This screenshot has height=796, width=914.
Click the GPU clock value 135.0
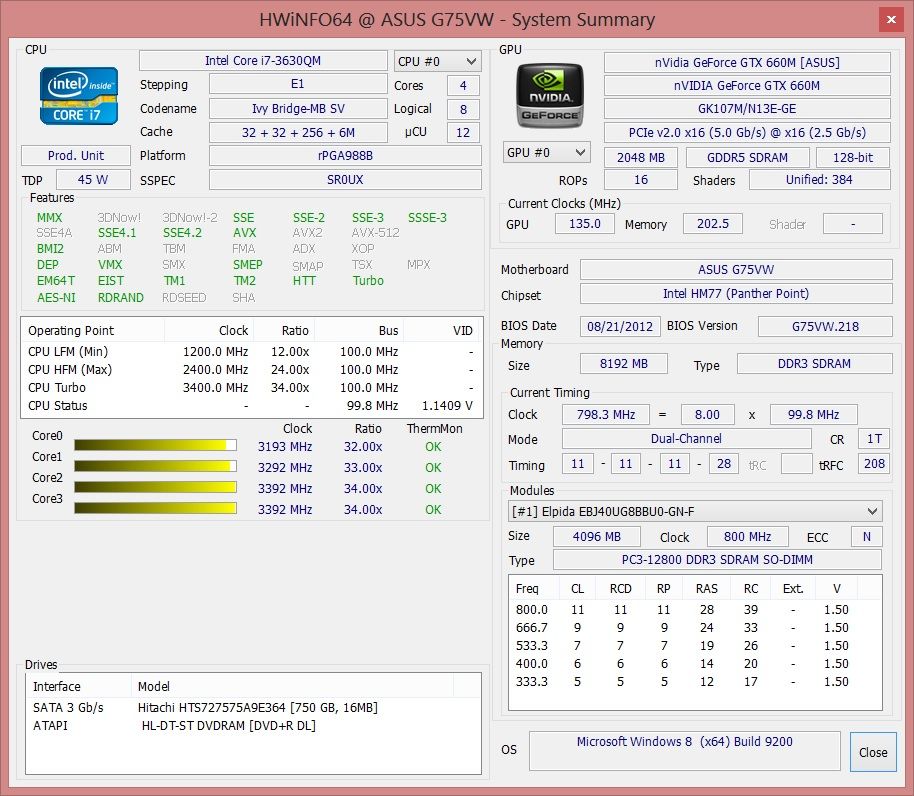(585, 223)
